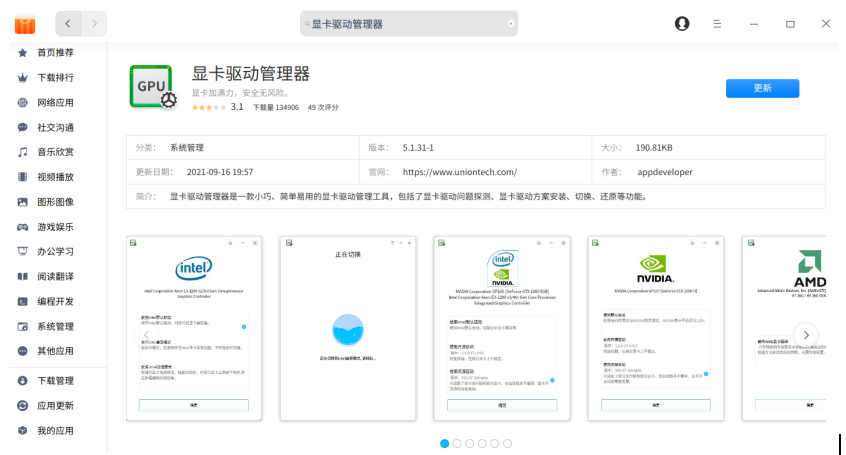The image size is (846, 455).
Task: Select the fifth carousel page dot
Action: click(x=495, y=444)
